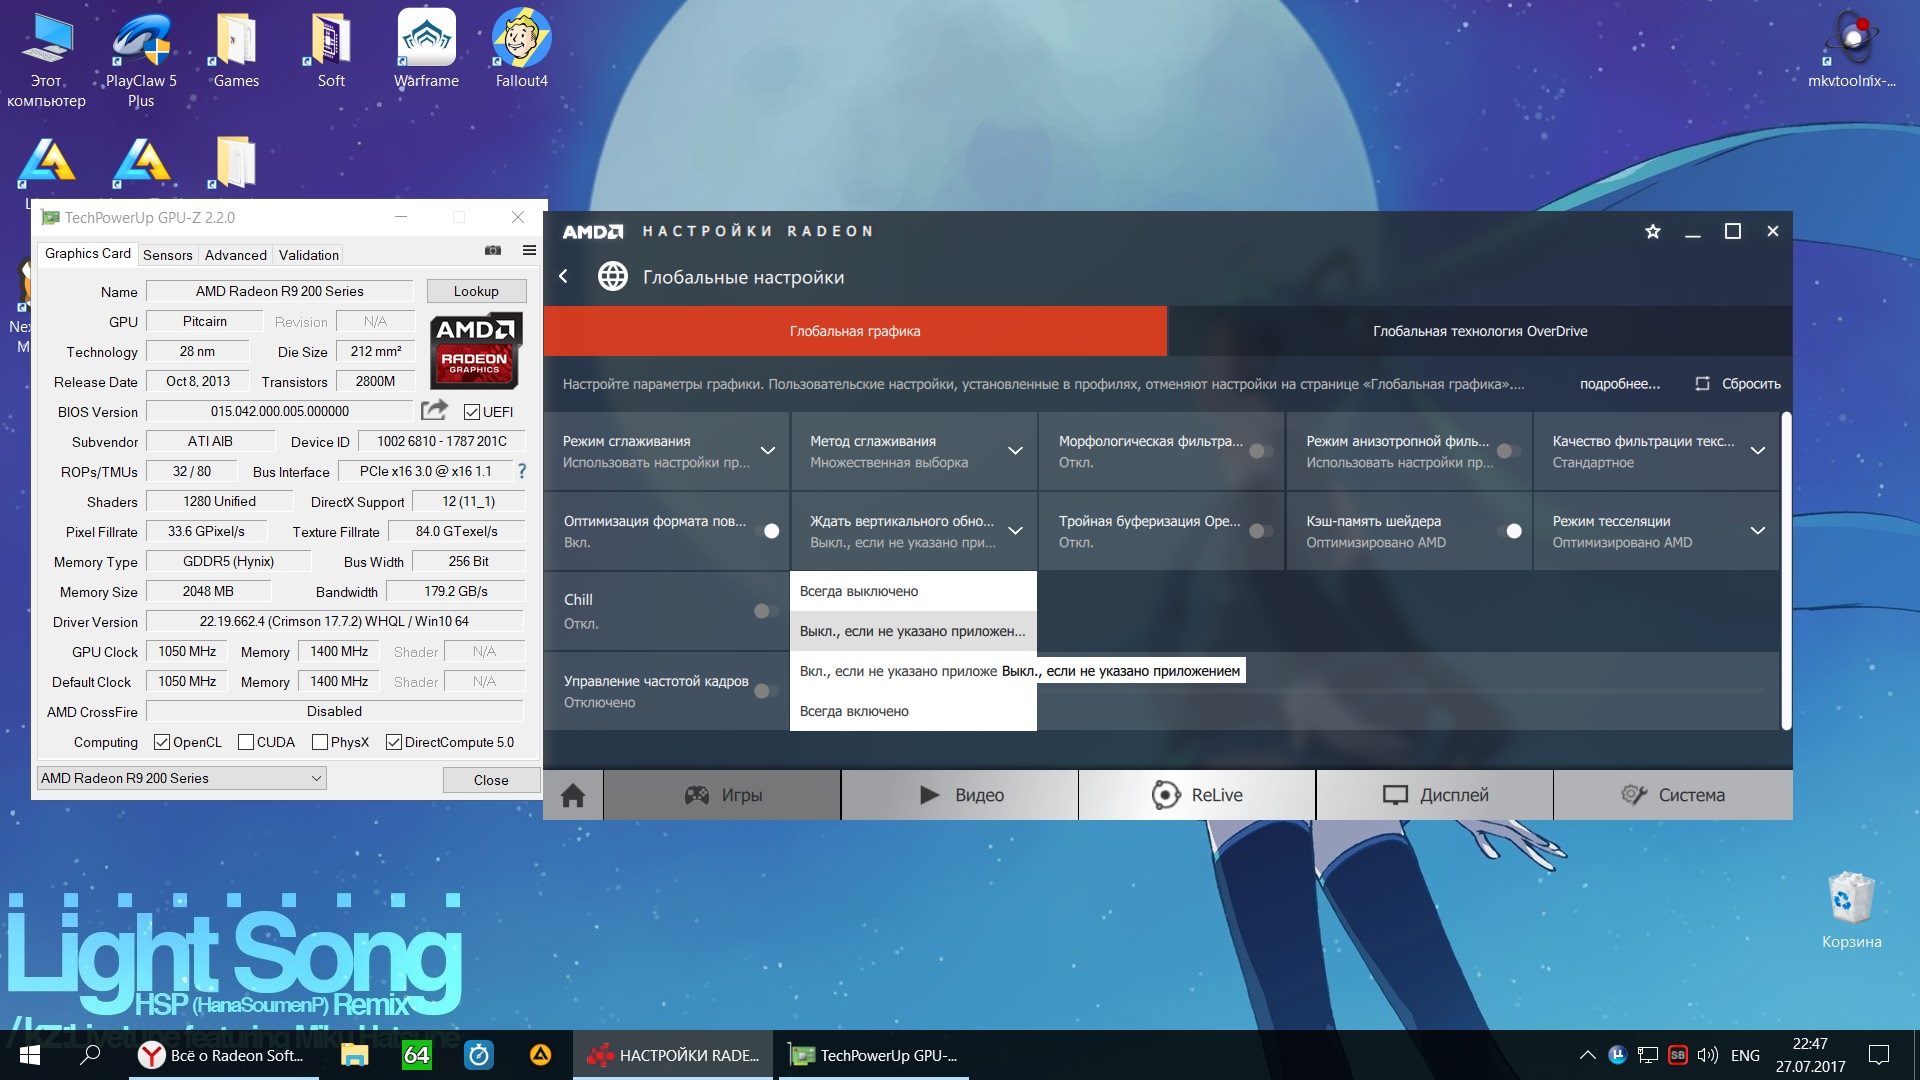Open the Games folder on desktop
The height and width of the screenshot is (1080, 1920).
[x=236, y=50]
